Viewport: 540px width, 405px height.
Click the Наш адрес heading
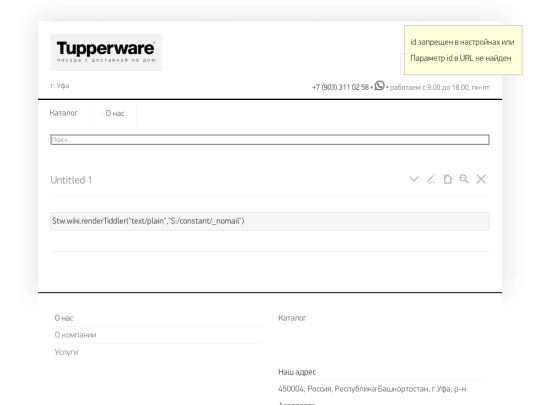point(297,372)
